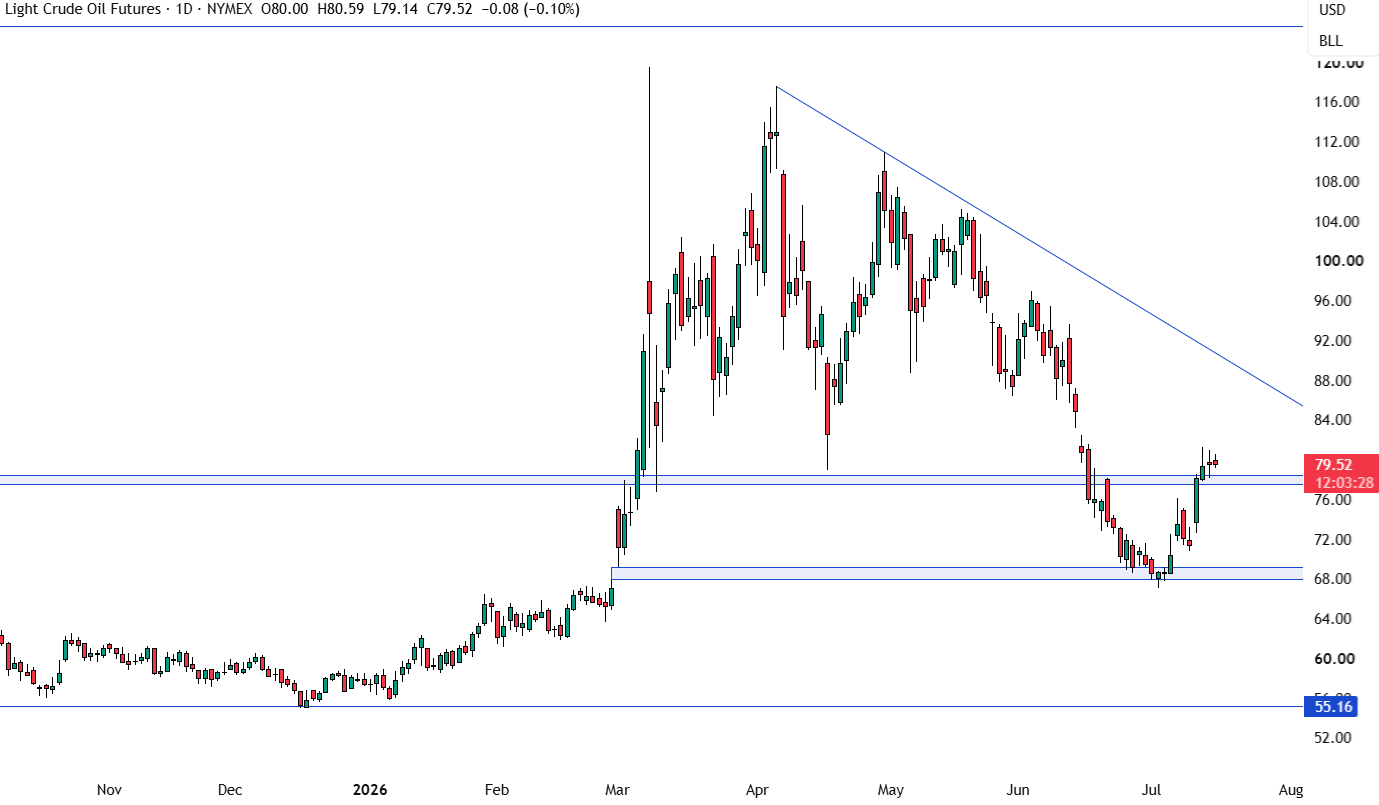Select the shaded support zone near 68.00

tap(957, 573)
